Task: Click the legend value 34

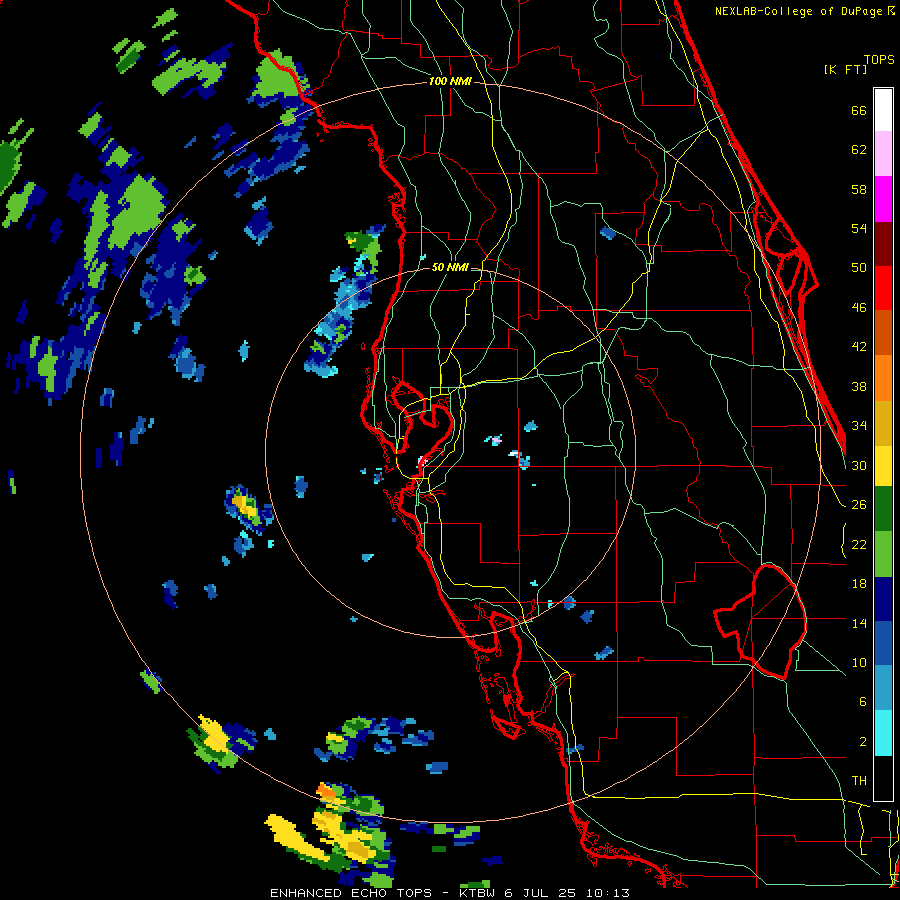Action: point(859,426)
